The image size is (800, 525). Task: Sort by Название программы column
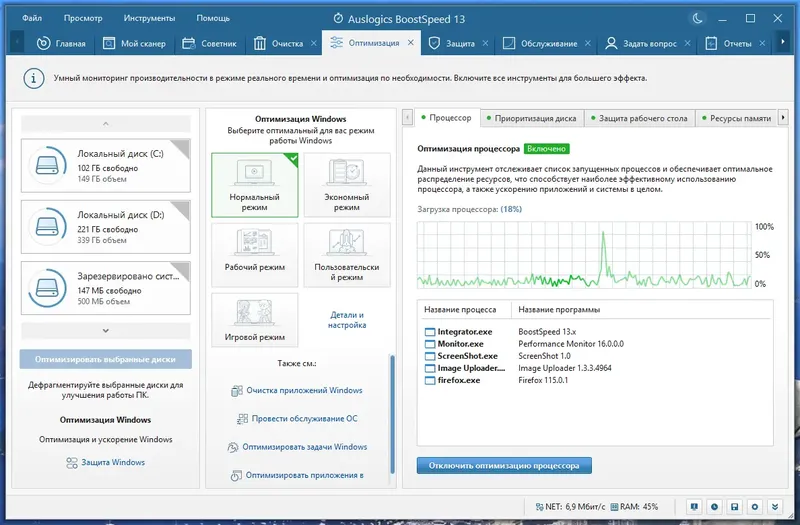coord(559,309)
